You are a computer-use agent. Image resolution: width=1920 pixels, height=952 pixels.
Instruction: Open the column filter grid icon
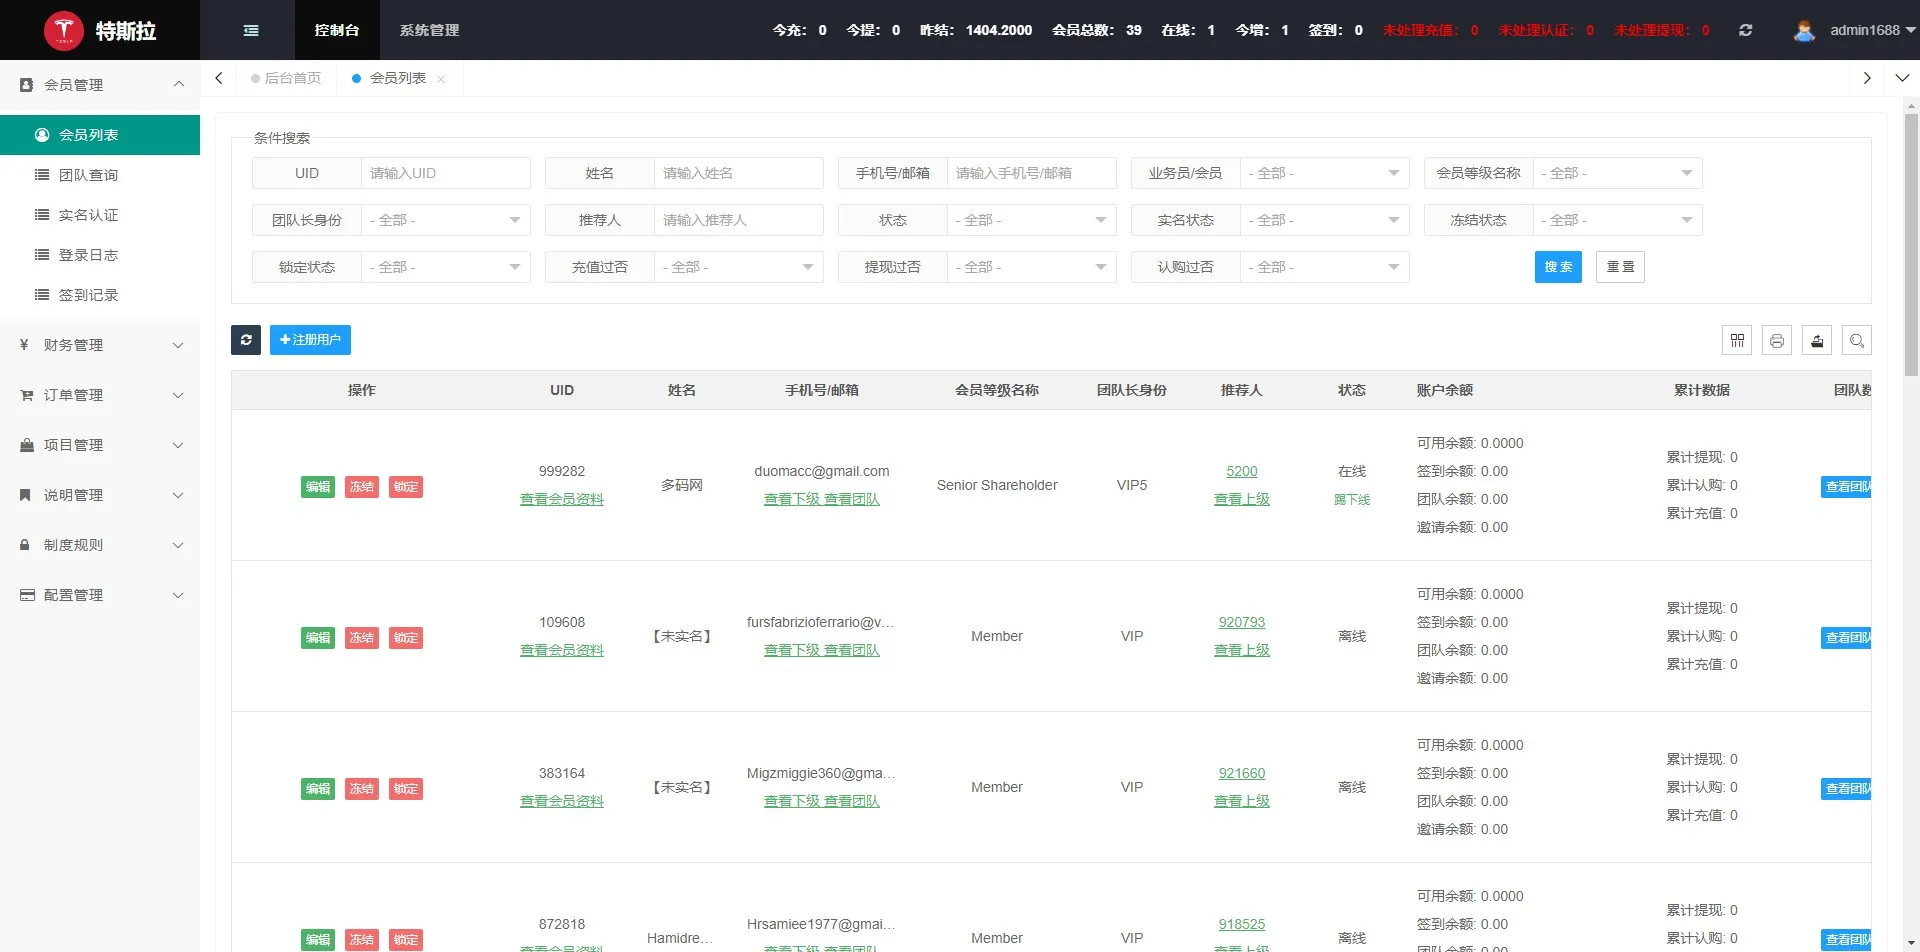1737,341
